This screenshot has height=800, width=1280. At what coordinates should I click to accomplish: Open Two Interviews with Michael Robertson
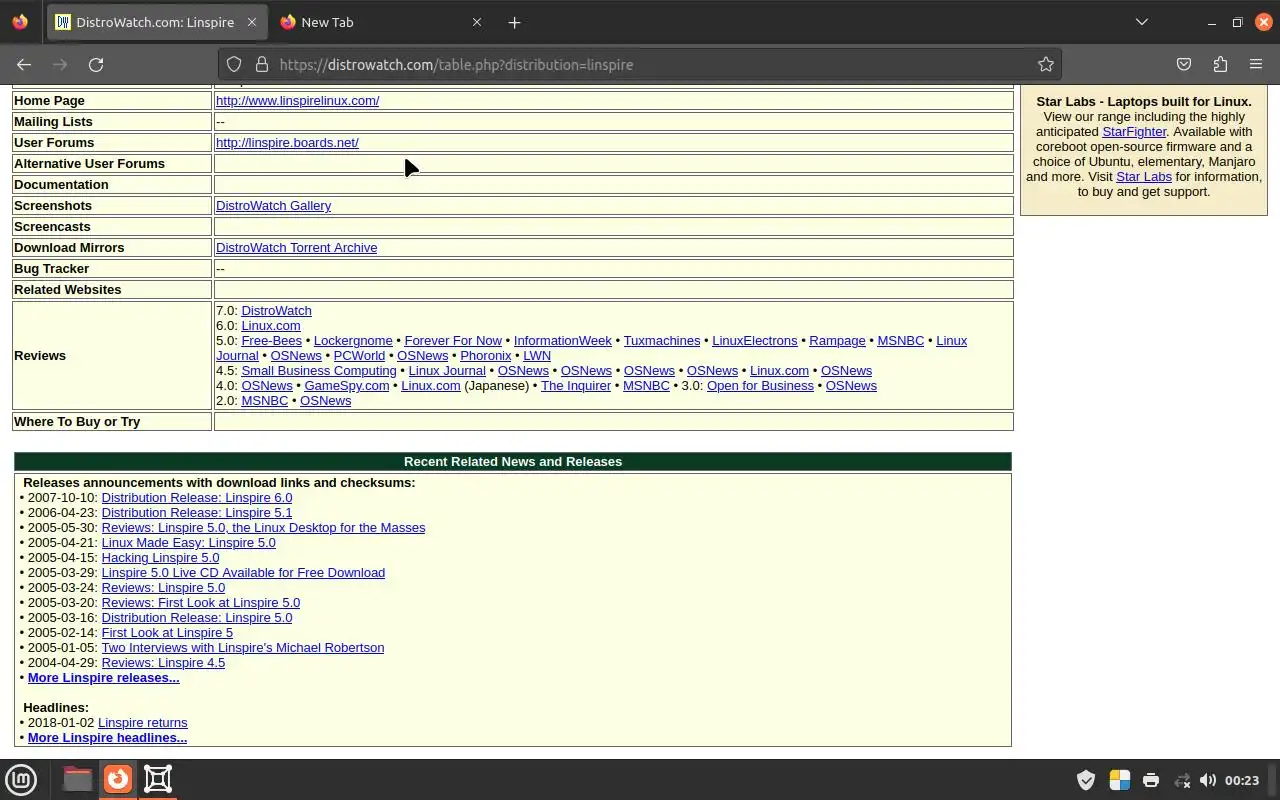click(x=243, y=648)
